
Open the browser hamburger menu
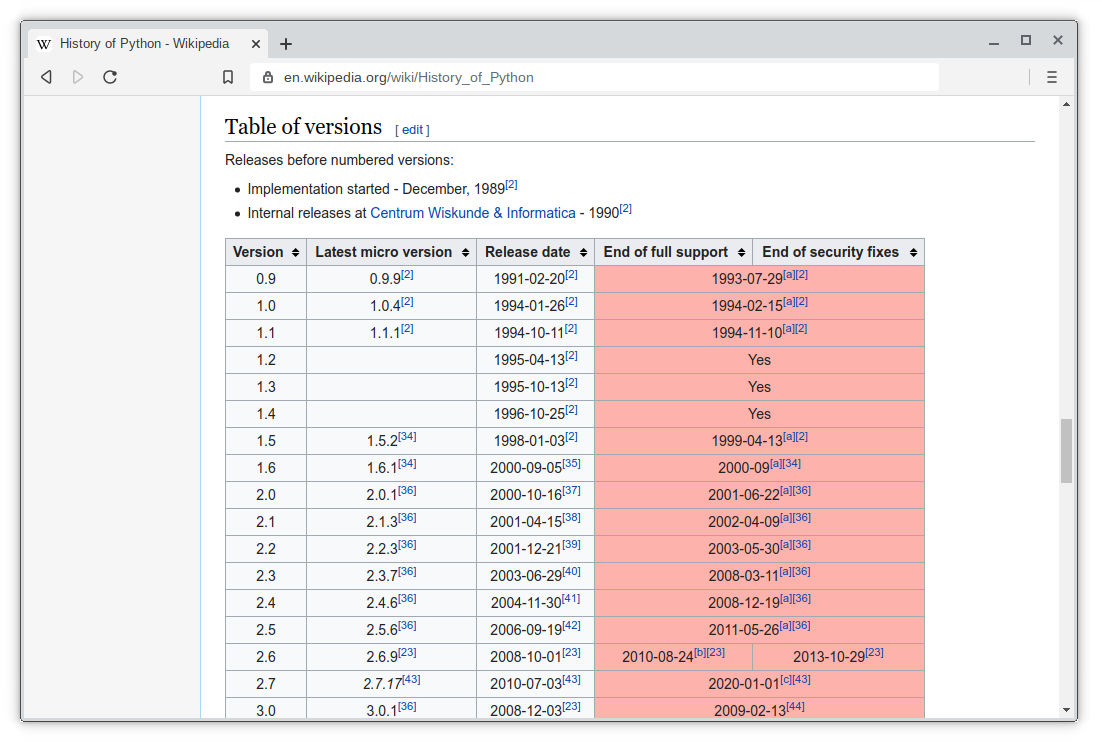(1052, 77)
